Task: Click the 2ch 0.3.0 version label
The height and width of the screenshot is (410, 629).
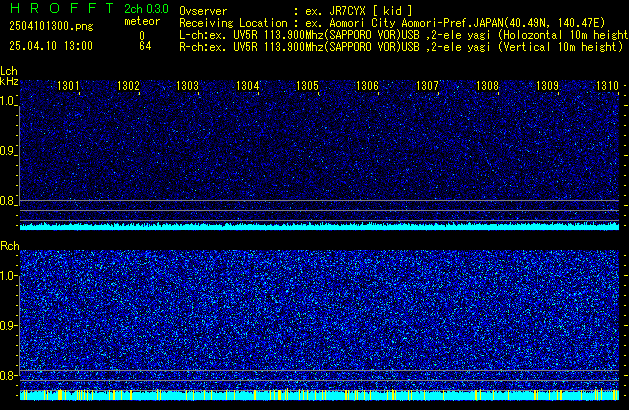Action: [146, 9]
